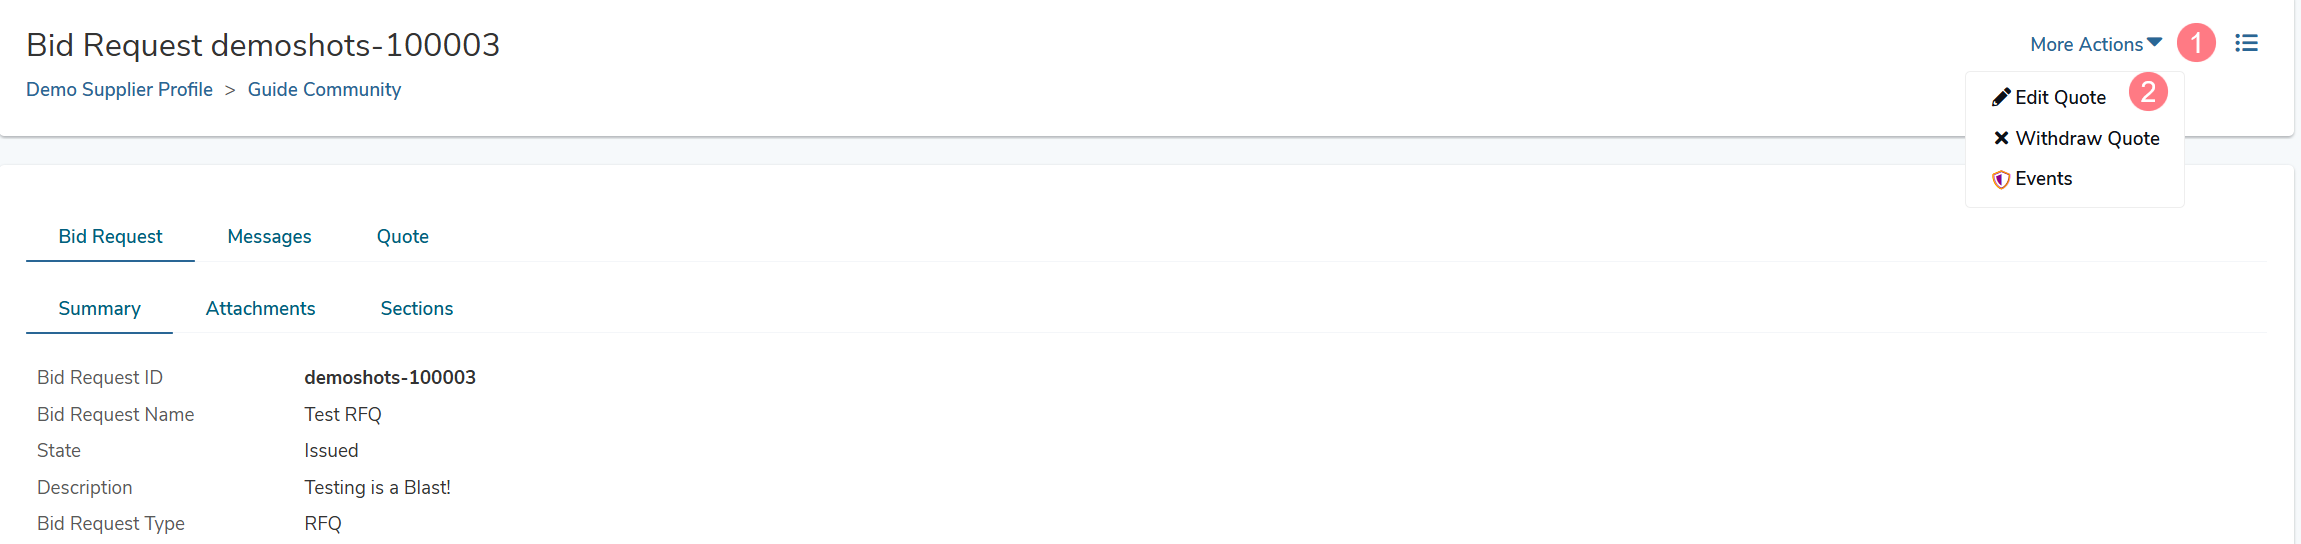Click the red step 1 marker badge
Image resolution: width=2301 pixels, height=544 pixels.
click(2196, 43)
